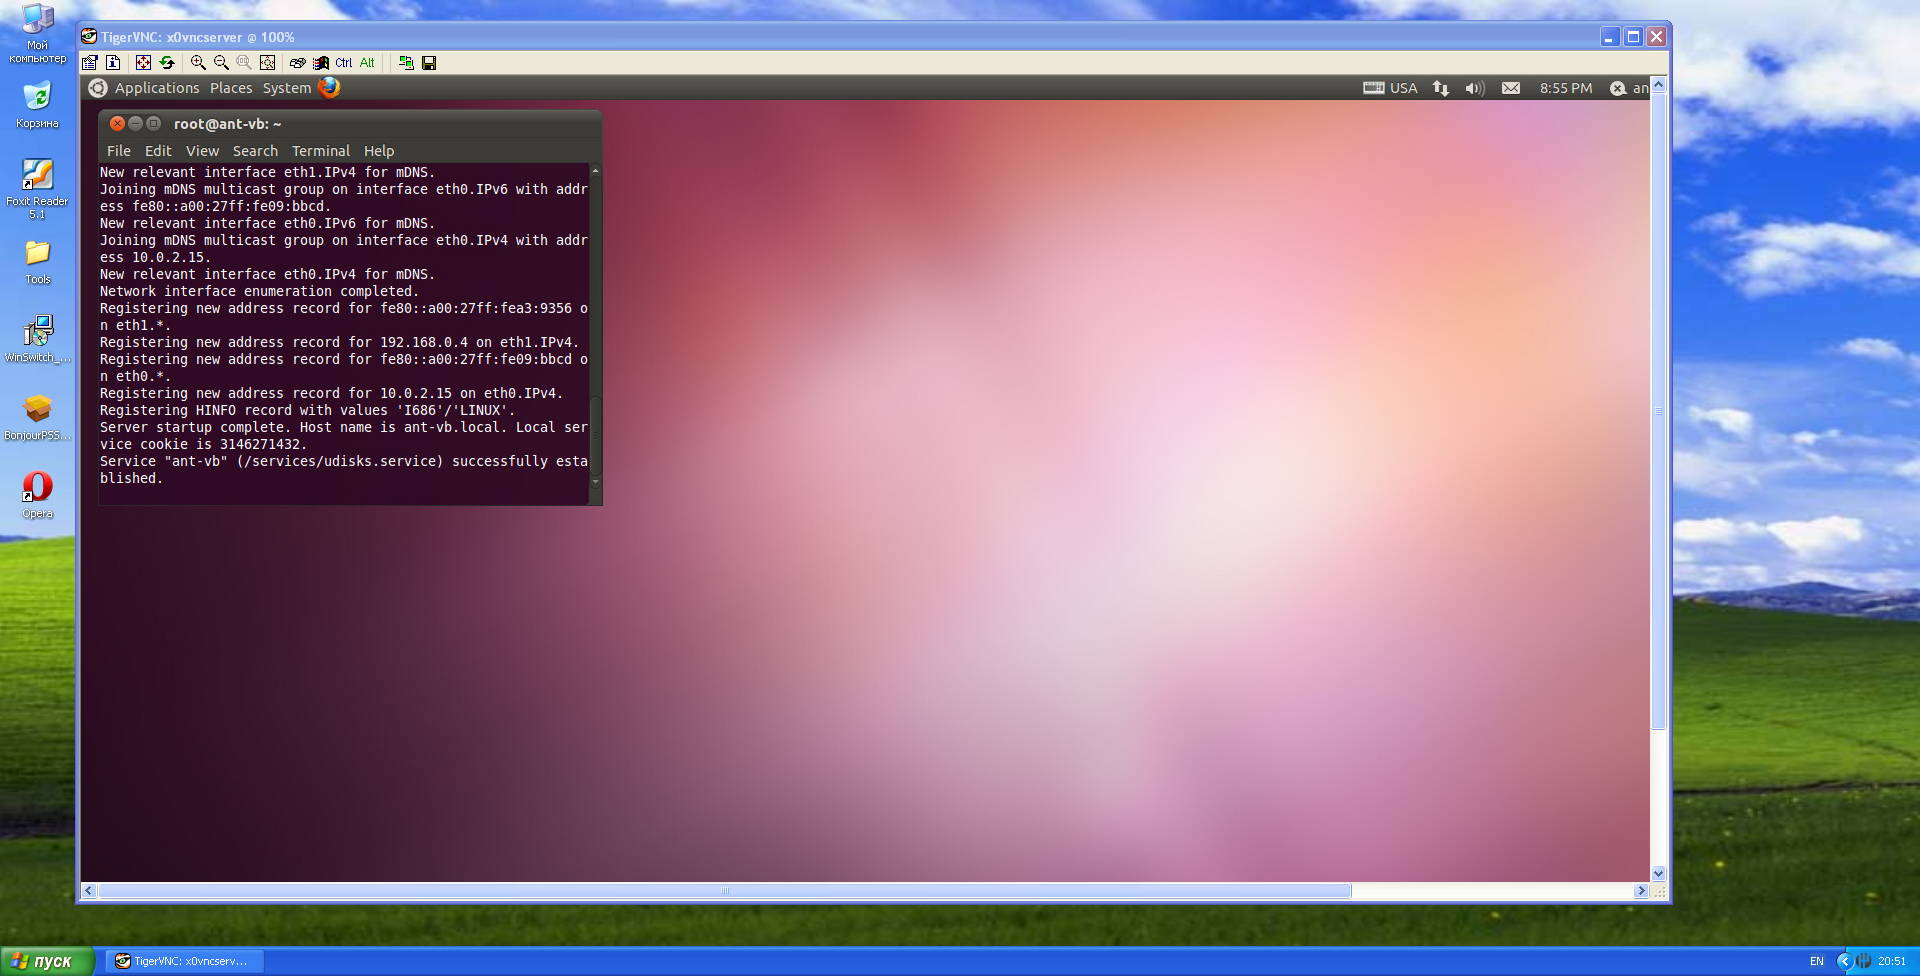Click the horizontal scrollbar of VNC viewer
The width and height of the screenshot is (1920, 976).
(724, 891)
